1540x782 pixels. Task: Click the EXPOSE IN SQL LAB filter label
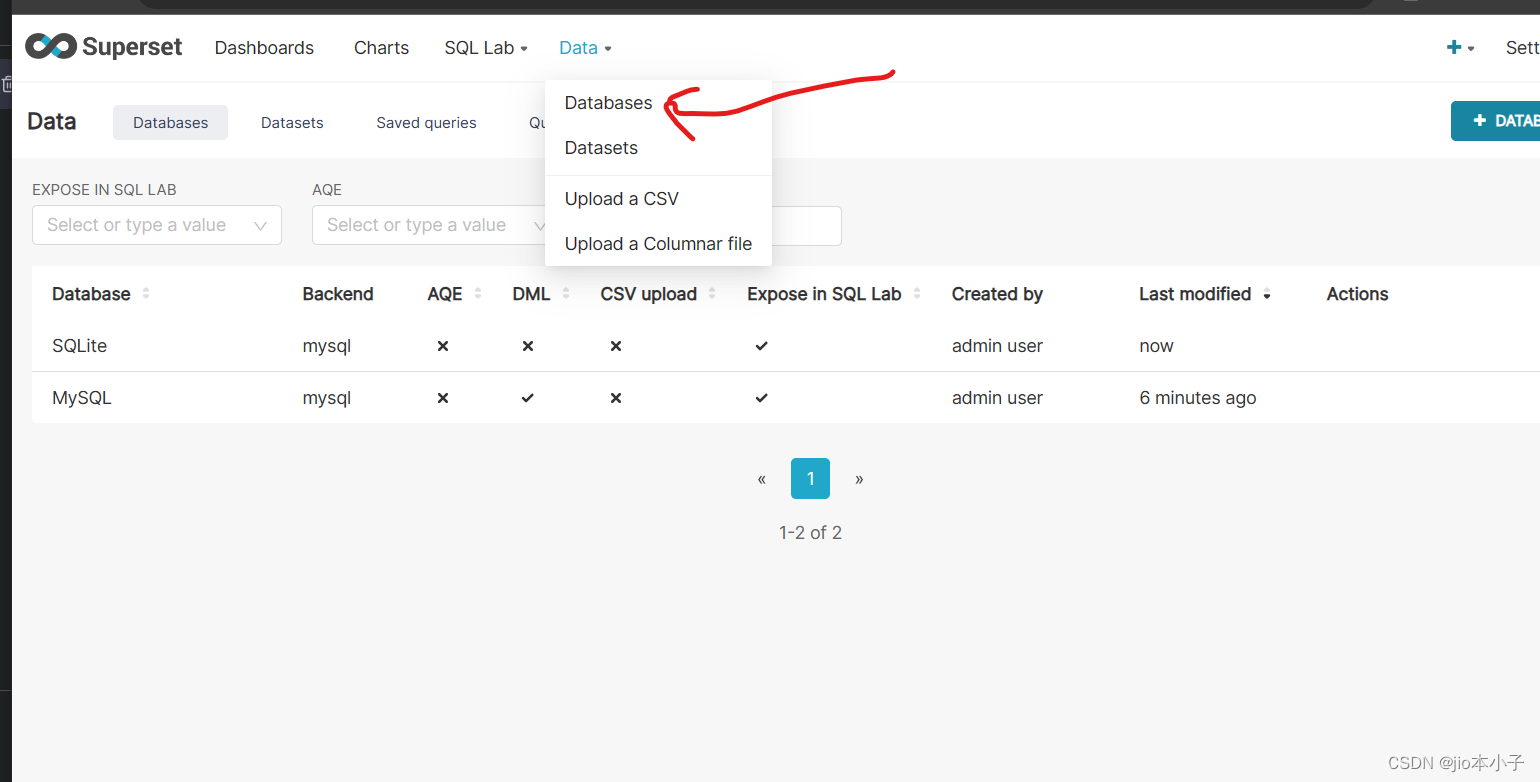click(104, 190)
